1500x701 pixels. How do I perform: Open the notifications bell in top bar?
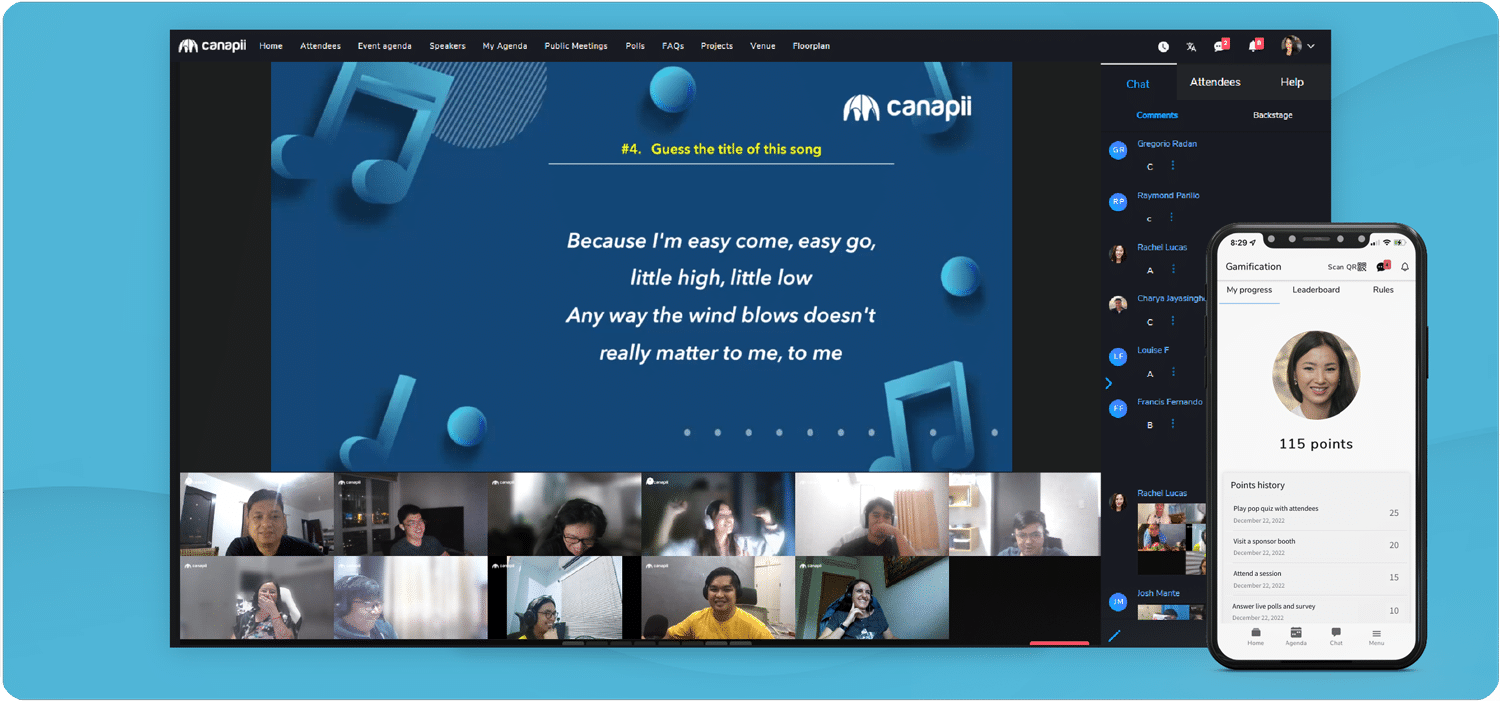(1254, 45)
